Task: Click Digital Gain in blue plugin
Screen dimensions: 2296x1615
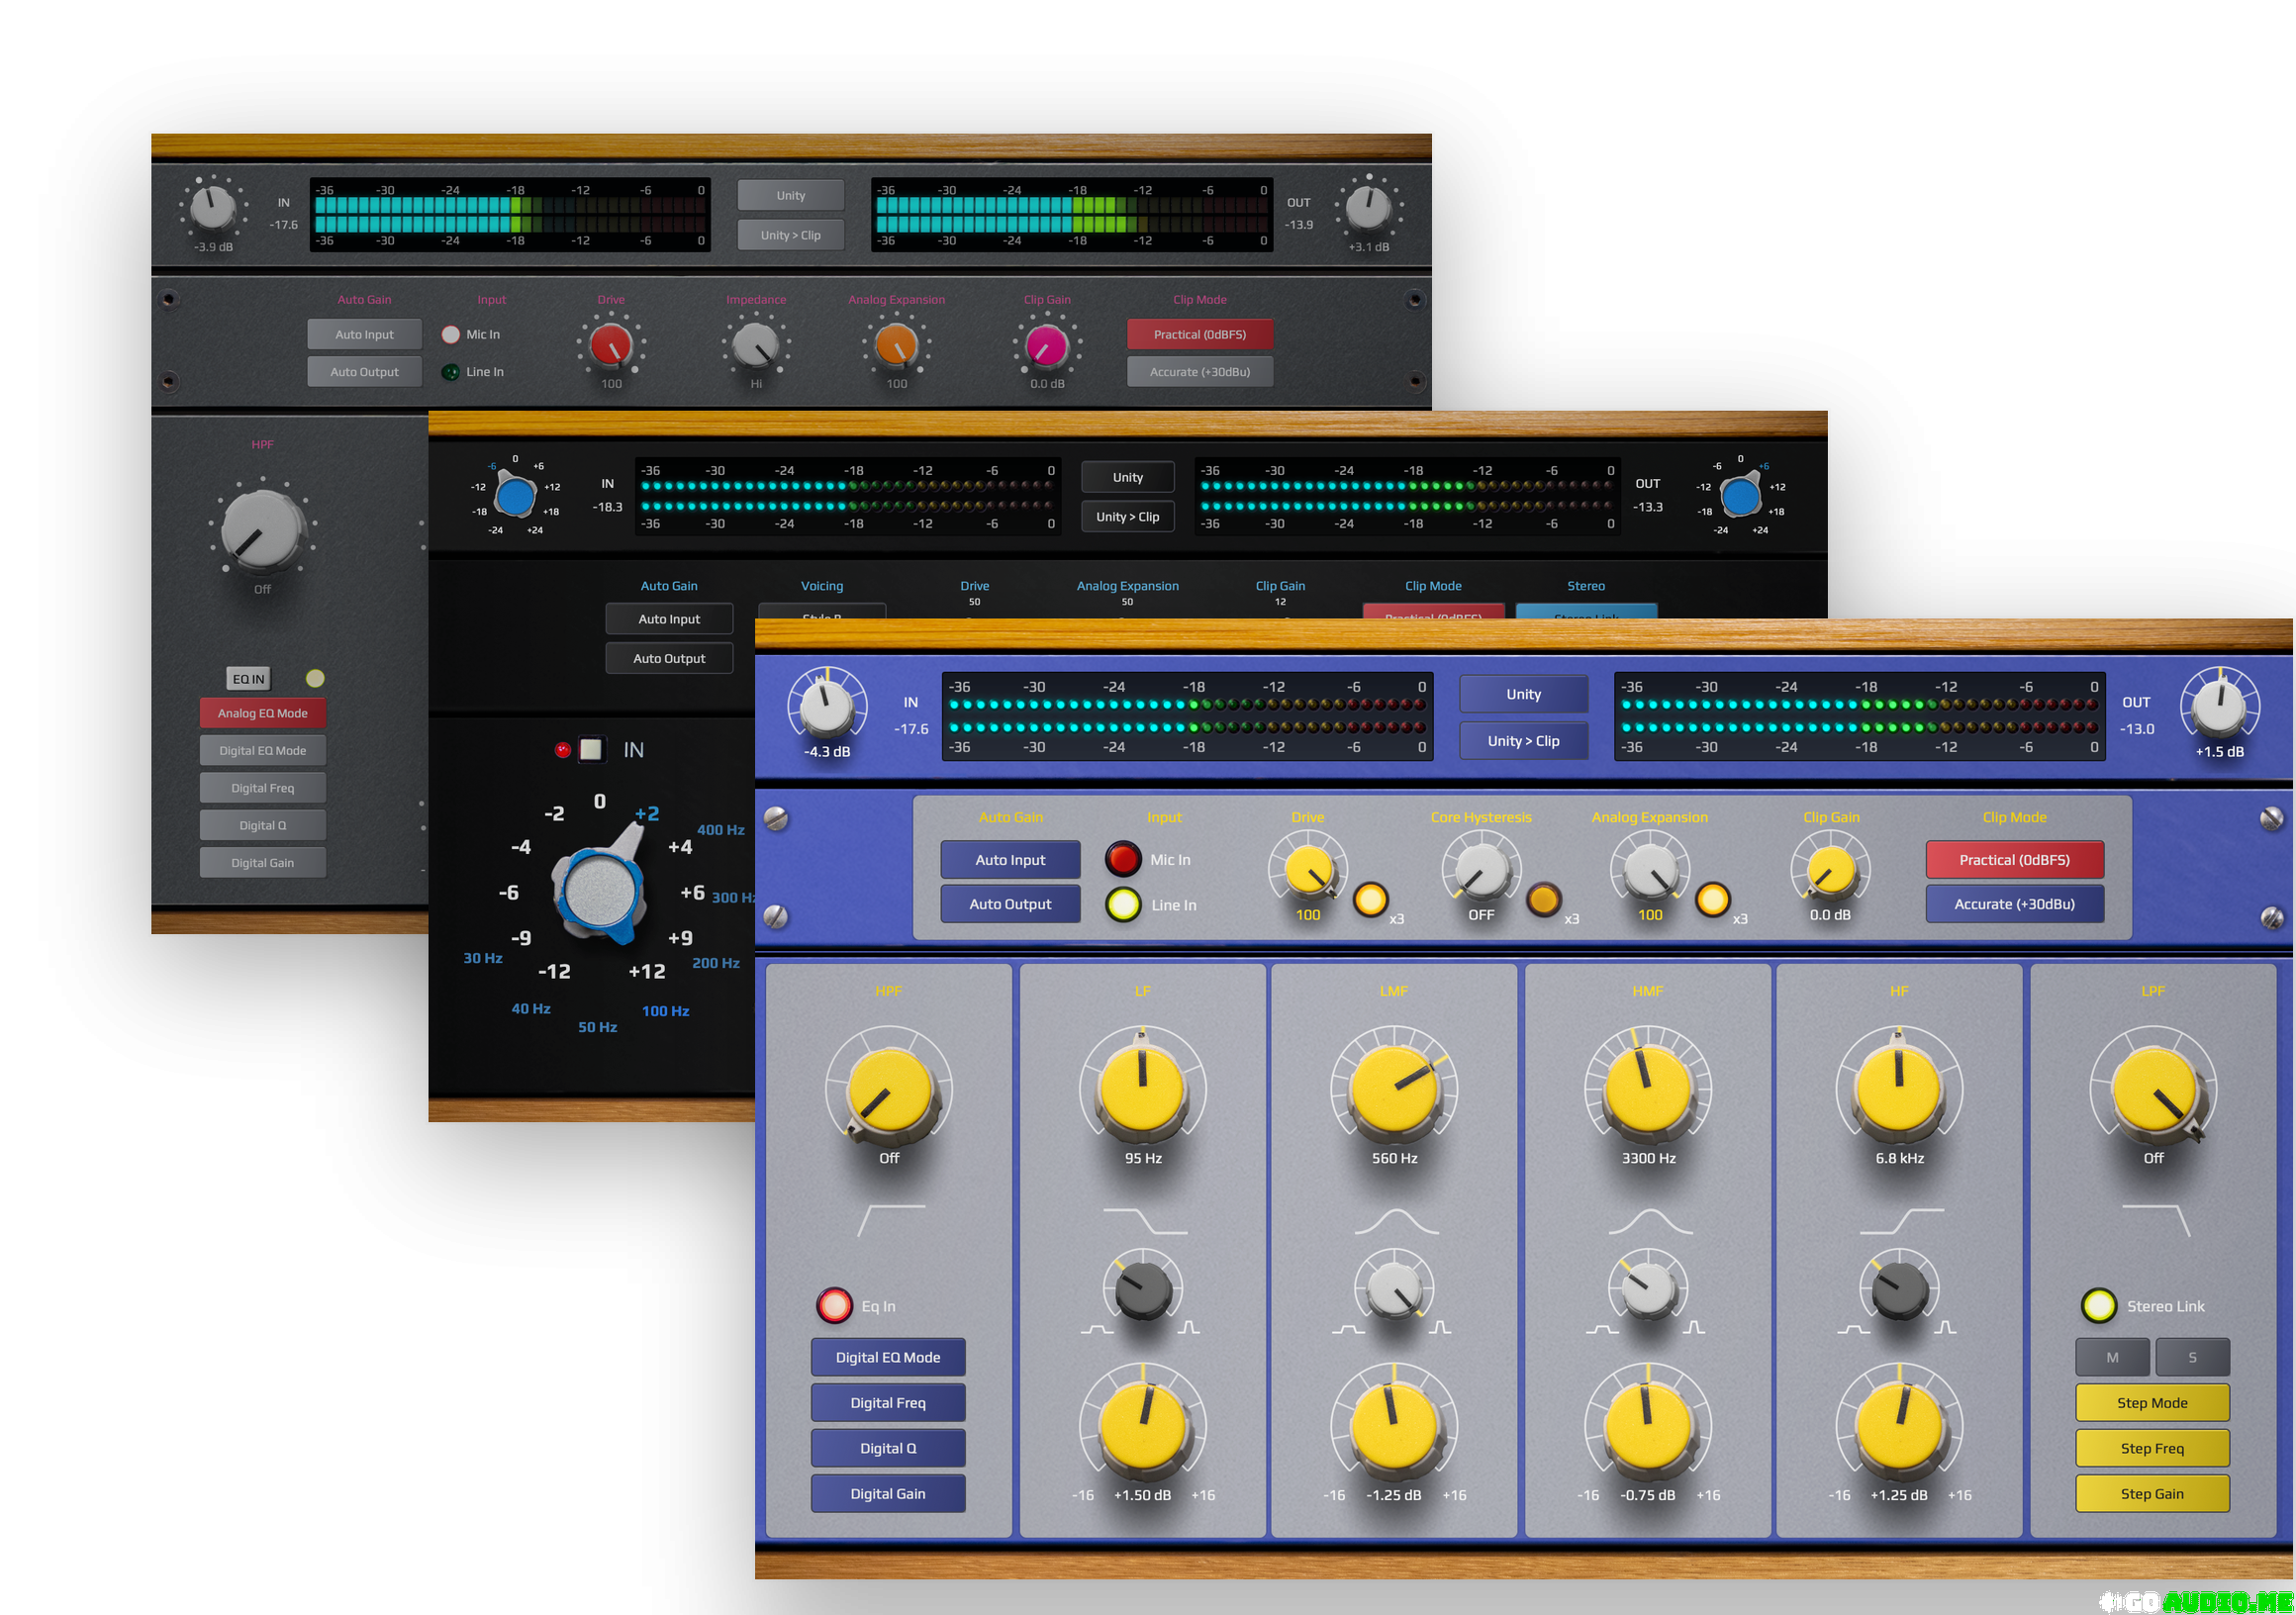Action: click(888, 1494)
